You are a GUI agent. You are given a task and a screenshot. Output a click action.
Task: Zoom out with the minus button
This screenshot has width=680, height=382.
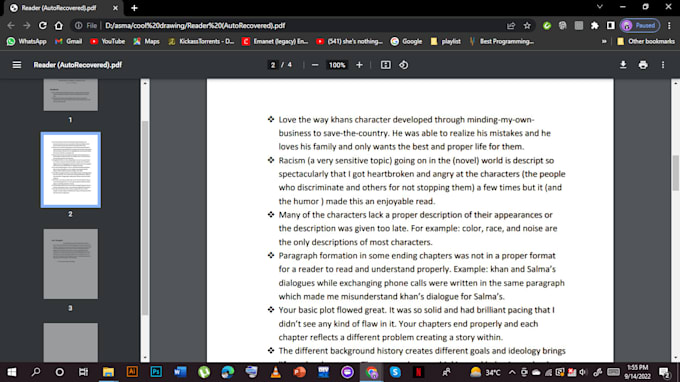click(315, 65)
